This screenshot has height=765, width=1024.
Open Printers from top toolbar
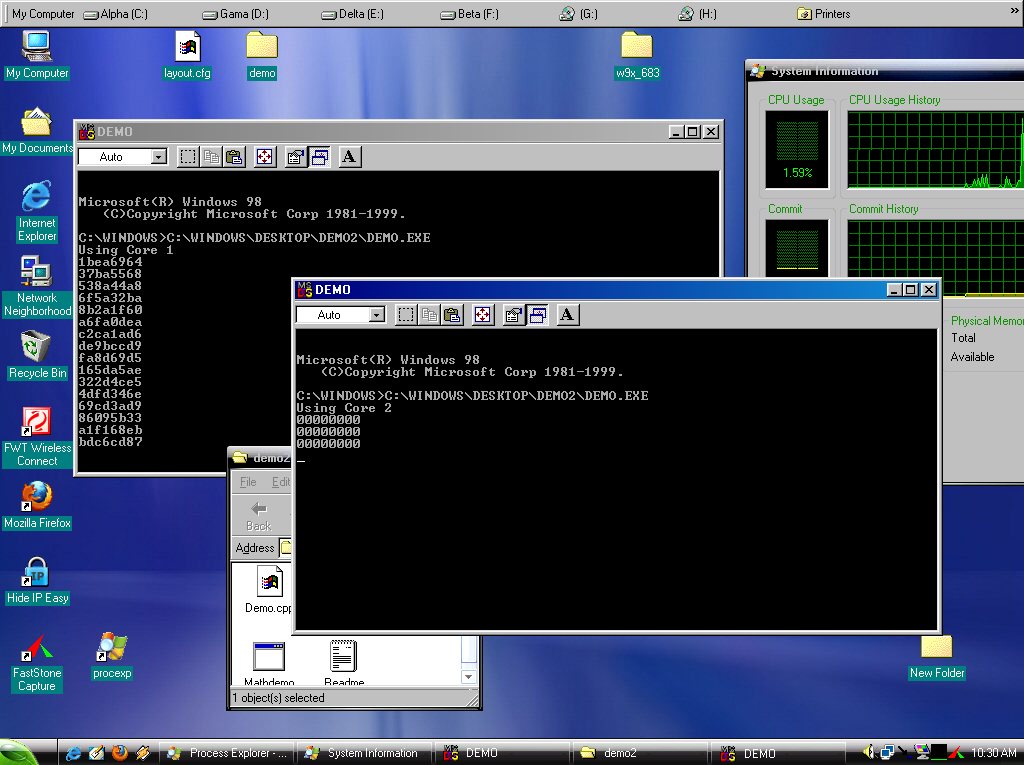(x=824, y=14)
